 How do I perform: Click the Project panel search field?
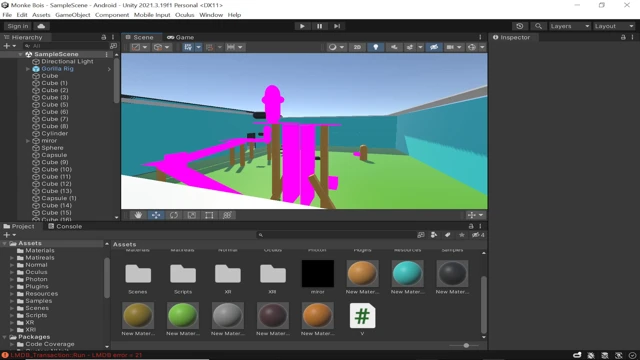tap(337, 235)
